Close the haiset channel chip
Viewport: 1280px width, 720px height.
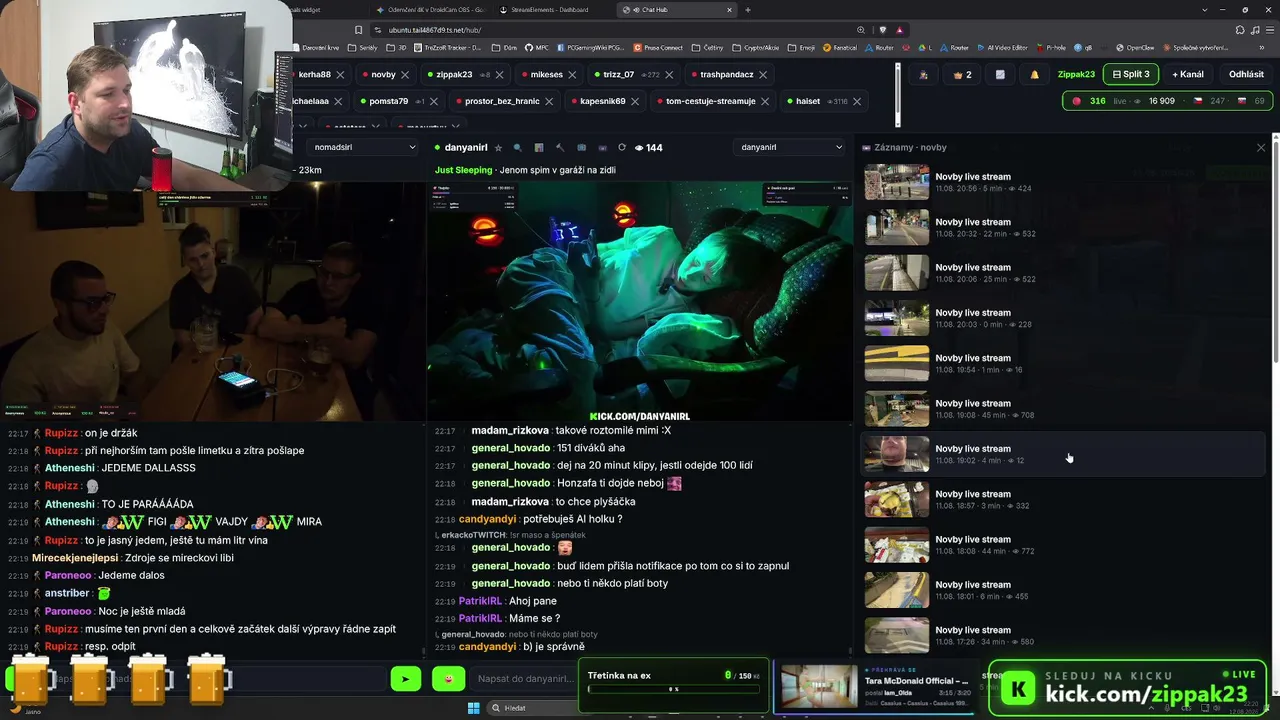click(857, 101)
